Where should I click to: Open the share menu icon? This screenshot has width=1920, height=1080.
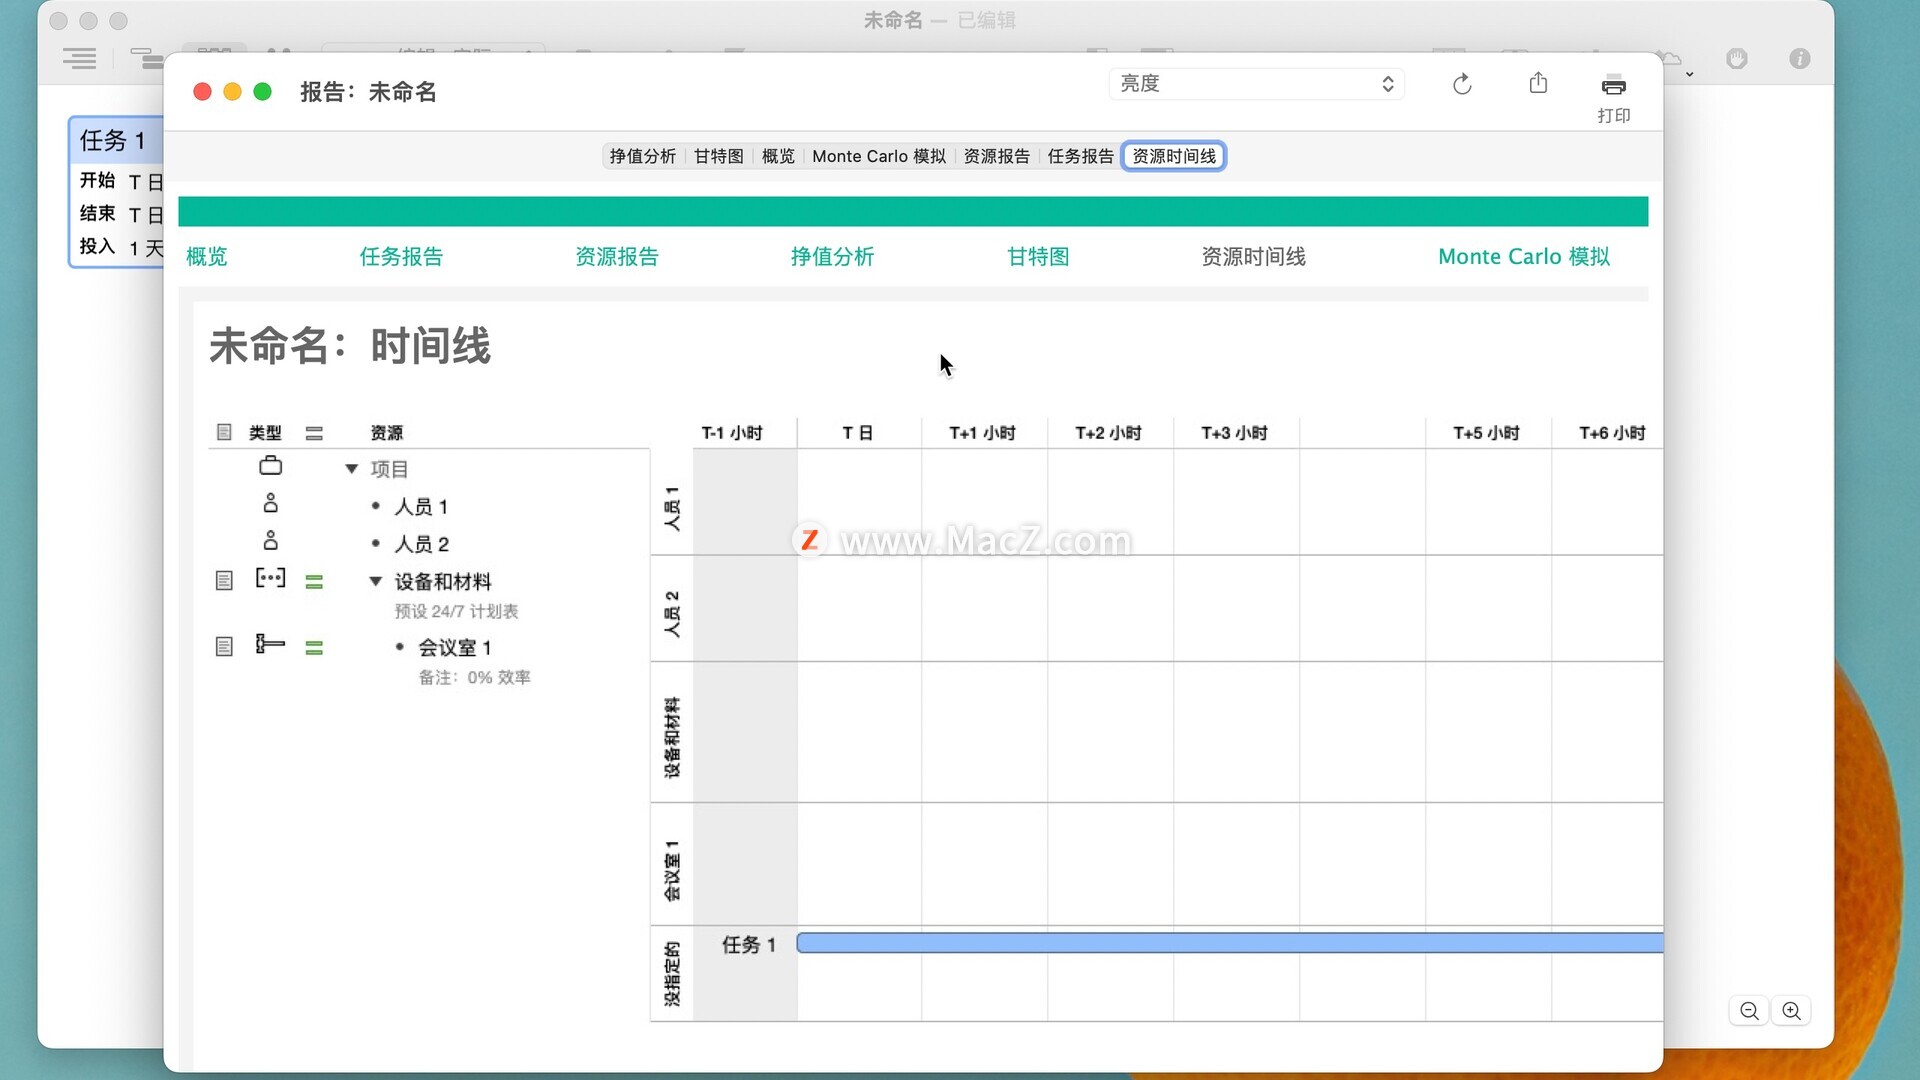(1538, 83)
